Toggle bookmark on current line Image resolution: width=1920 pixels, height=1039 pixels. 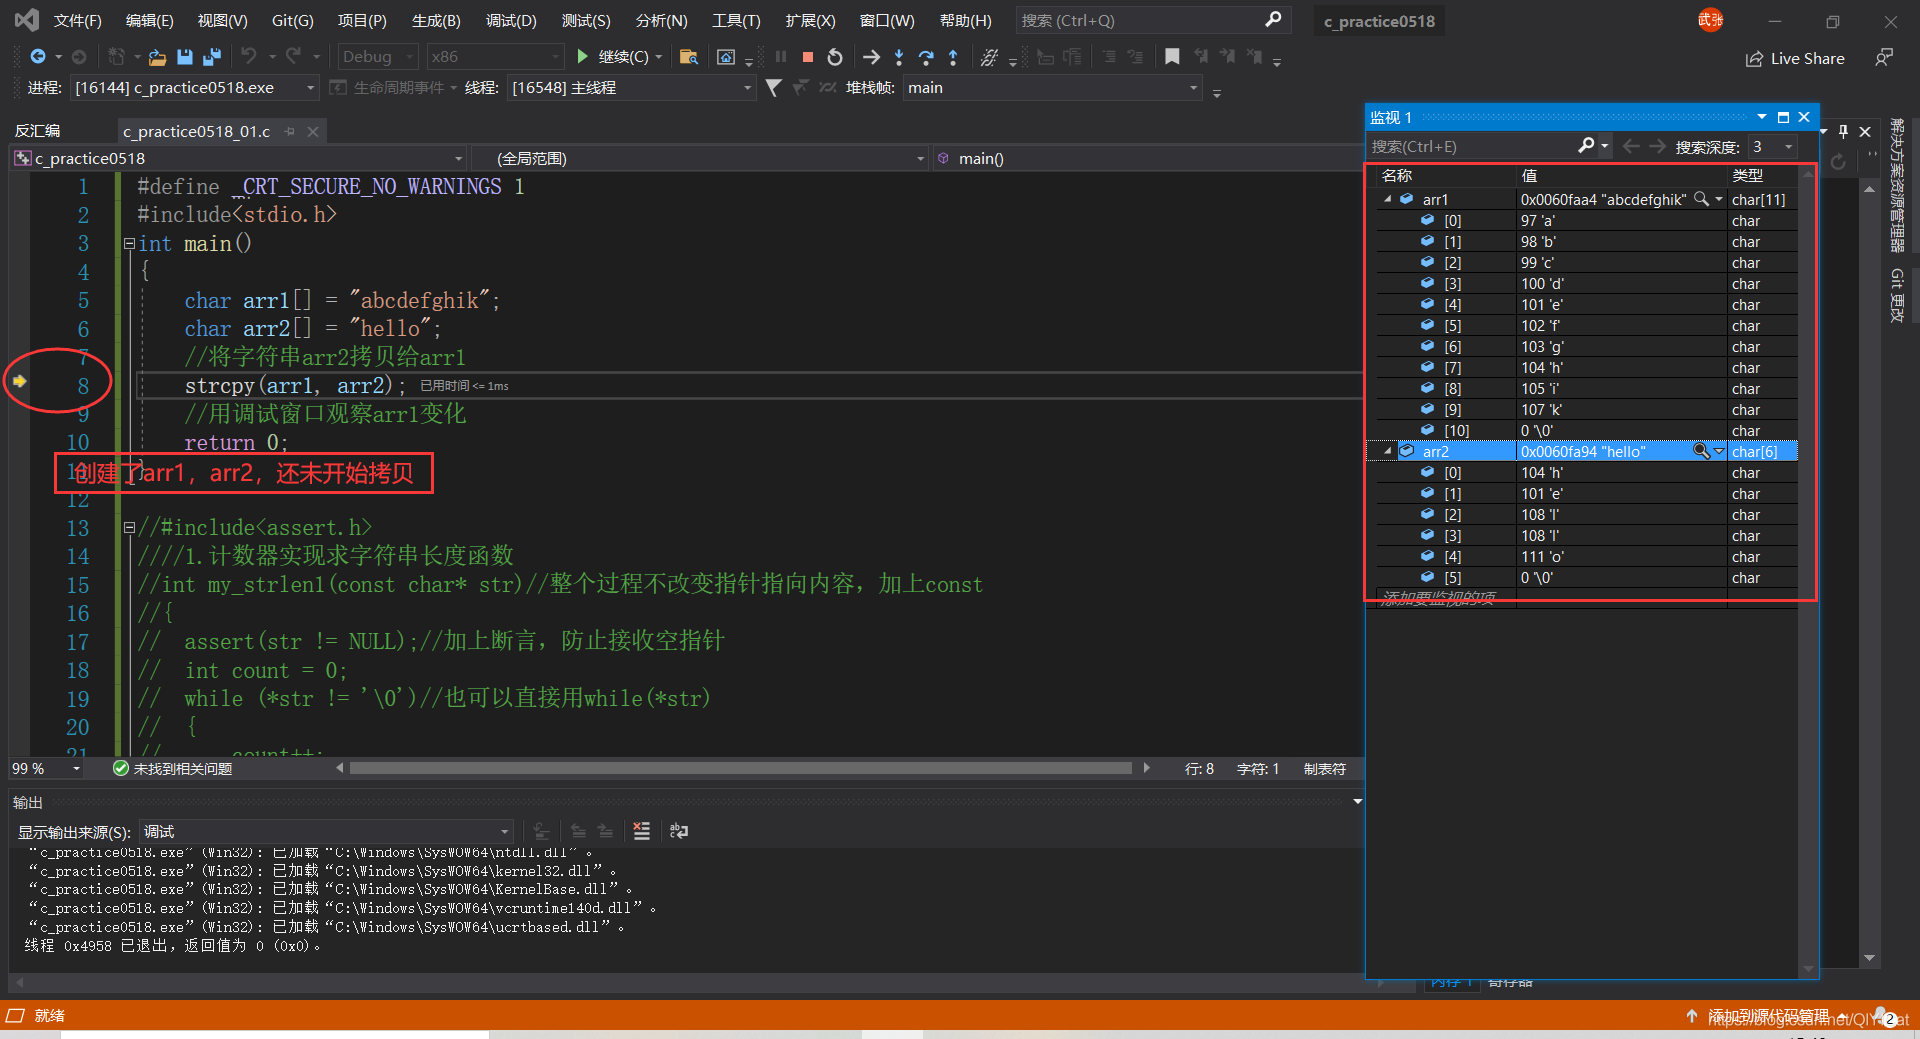tap(1172, 57)
